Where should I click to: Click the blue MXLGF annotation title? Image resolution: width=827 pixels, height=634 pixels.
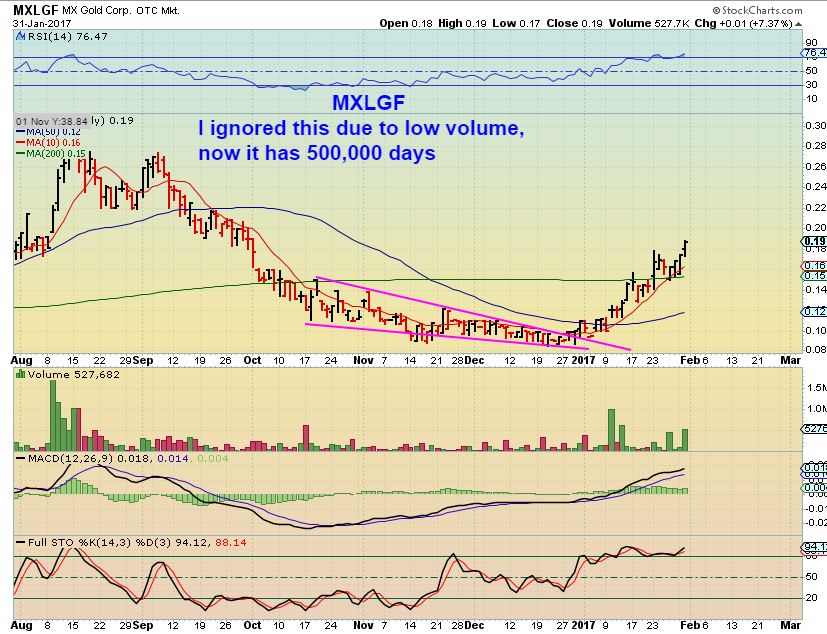369,102
